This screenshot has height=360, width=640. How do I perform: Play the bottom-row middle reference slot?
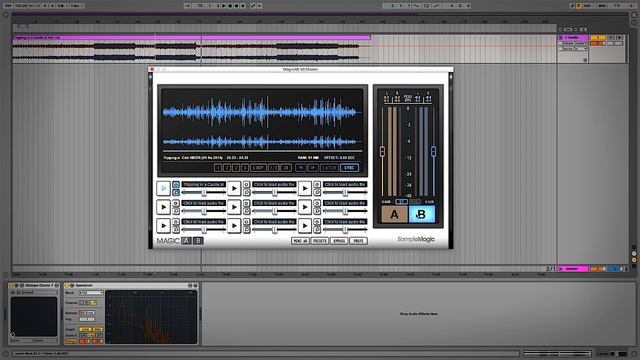point(234,225)
